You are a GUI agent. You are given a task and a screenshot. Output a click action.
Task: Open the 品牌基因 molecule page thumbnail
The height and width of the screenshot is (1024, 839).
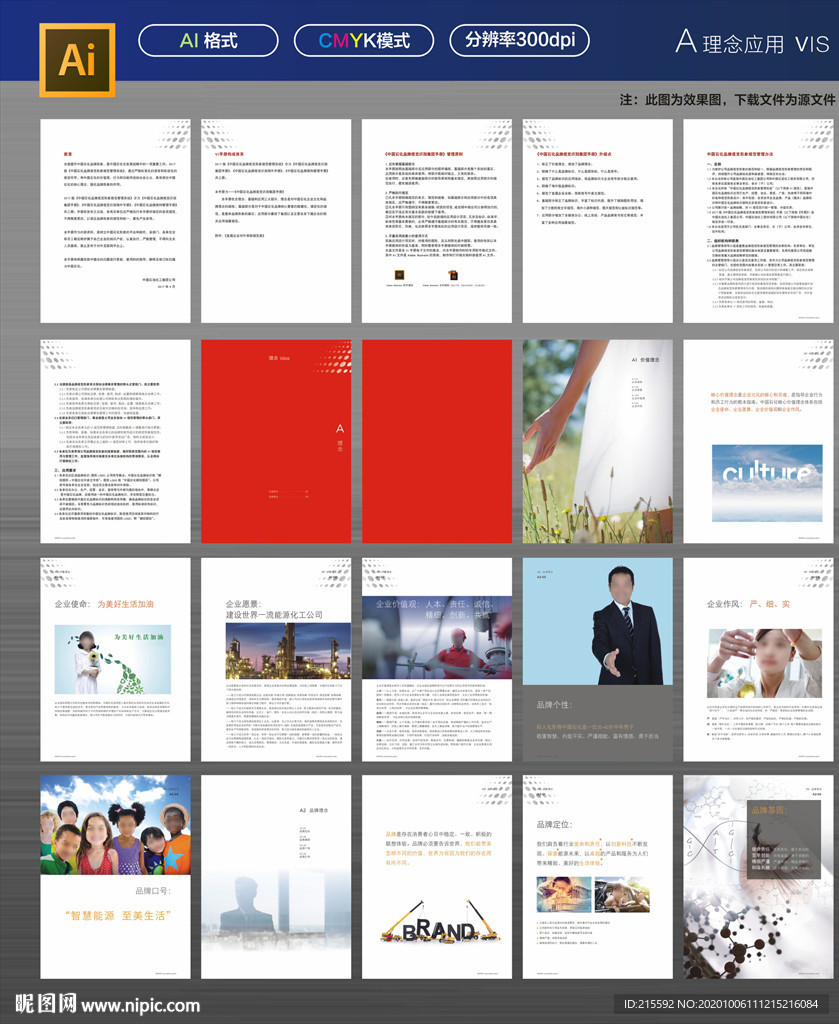(758, 877)
